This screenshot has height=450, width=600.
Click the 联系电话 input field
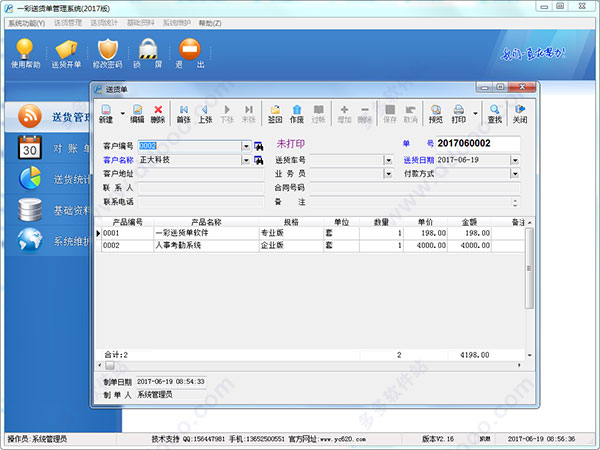pyautogui.click(x=201, y=202)
